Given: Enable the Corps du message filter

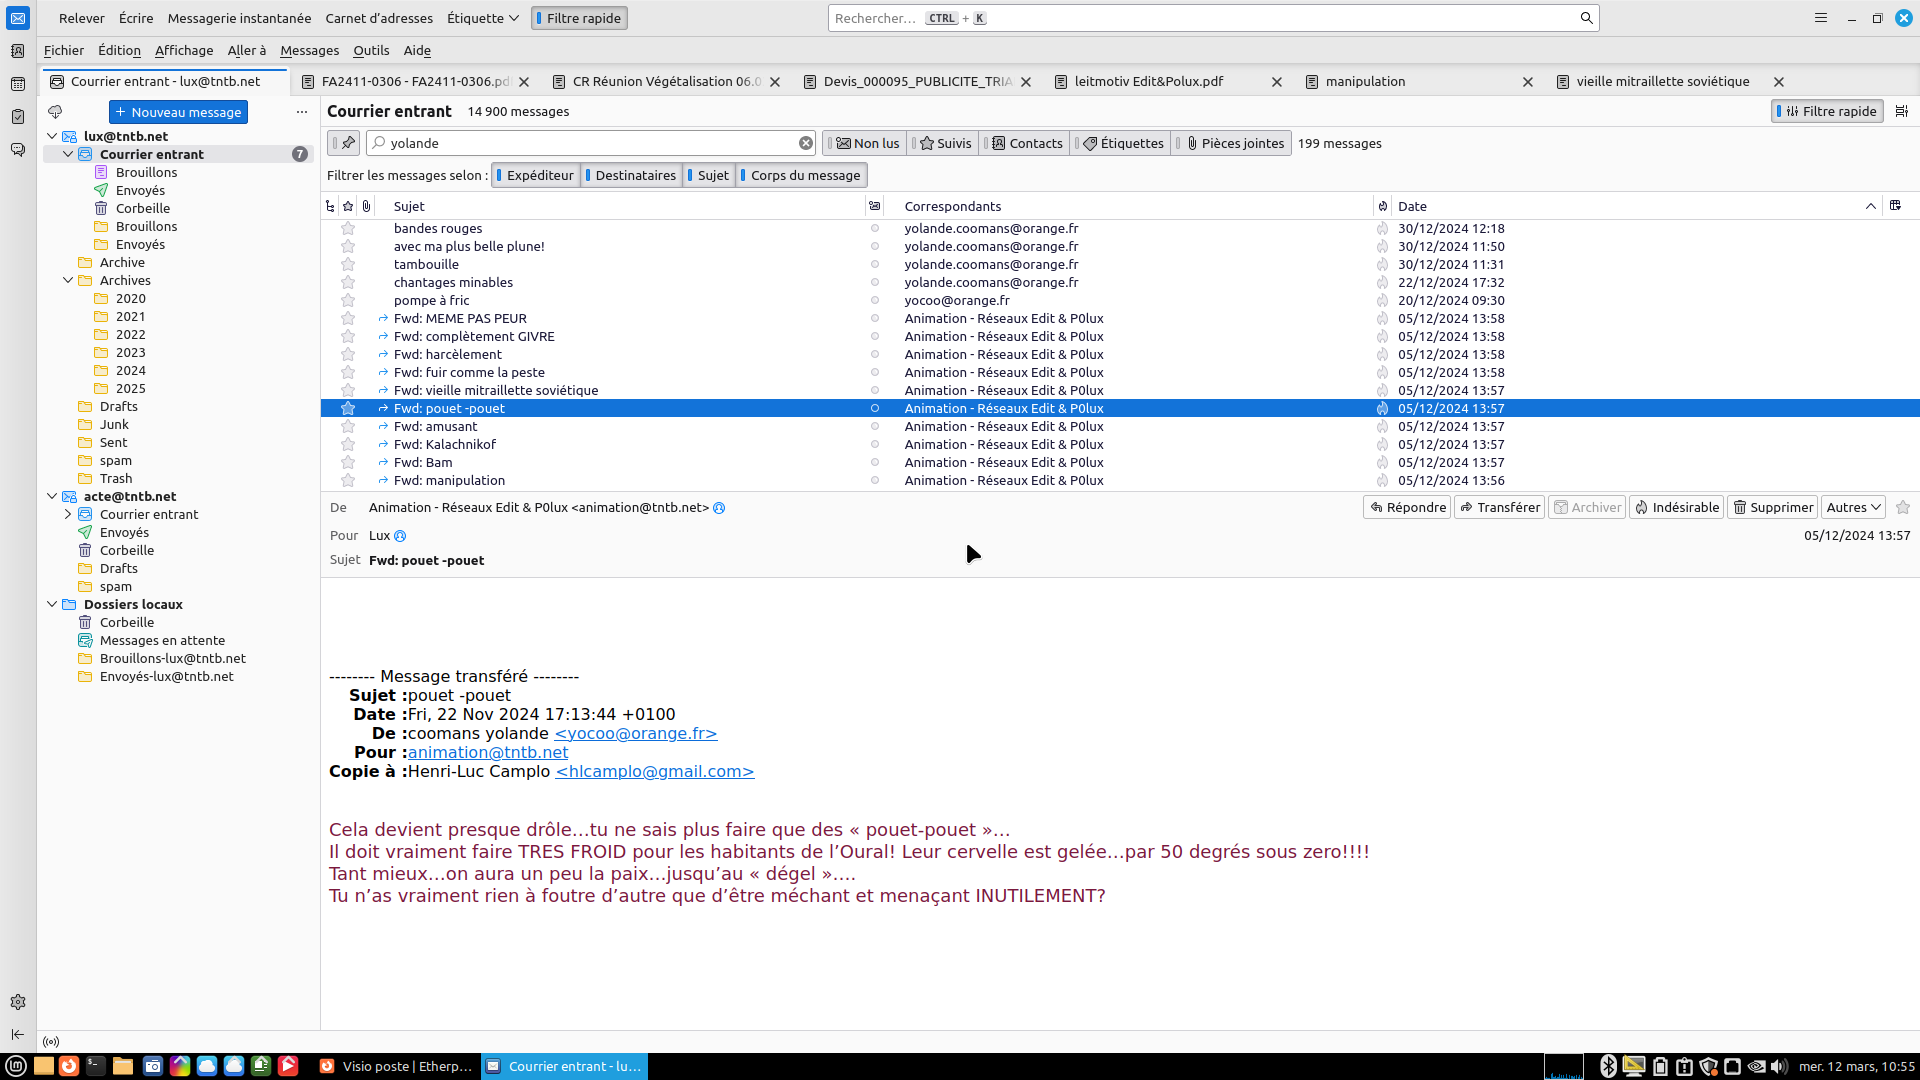Looking at the screenshot, I should pos(802,175).
